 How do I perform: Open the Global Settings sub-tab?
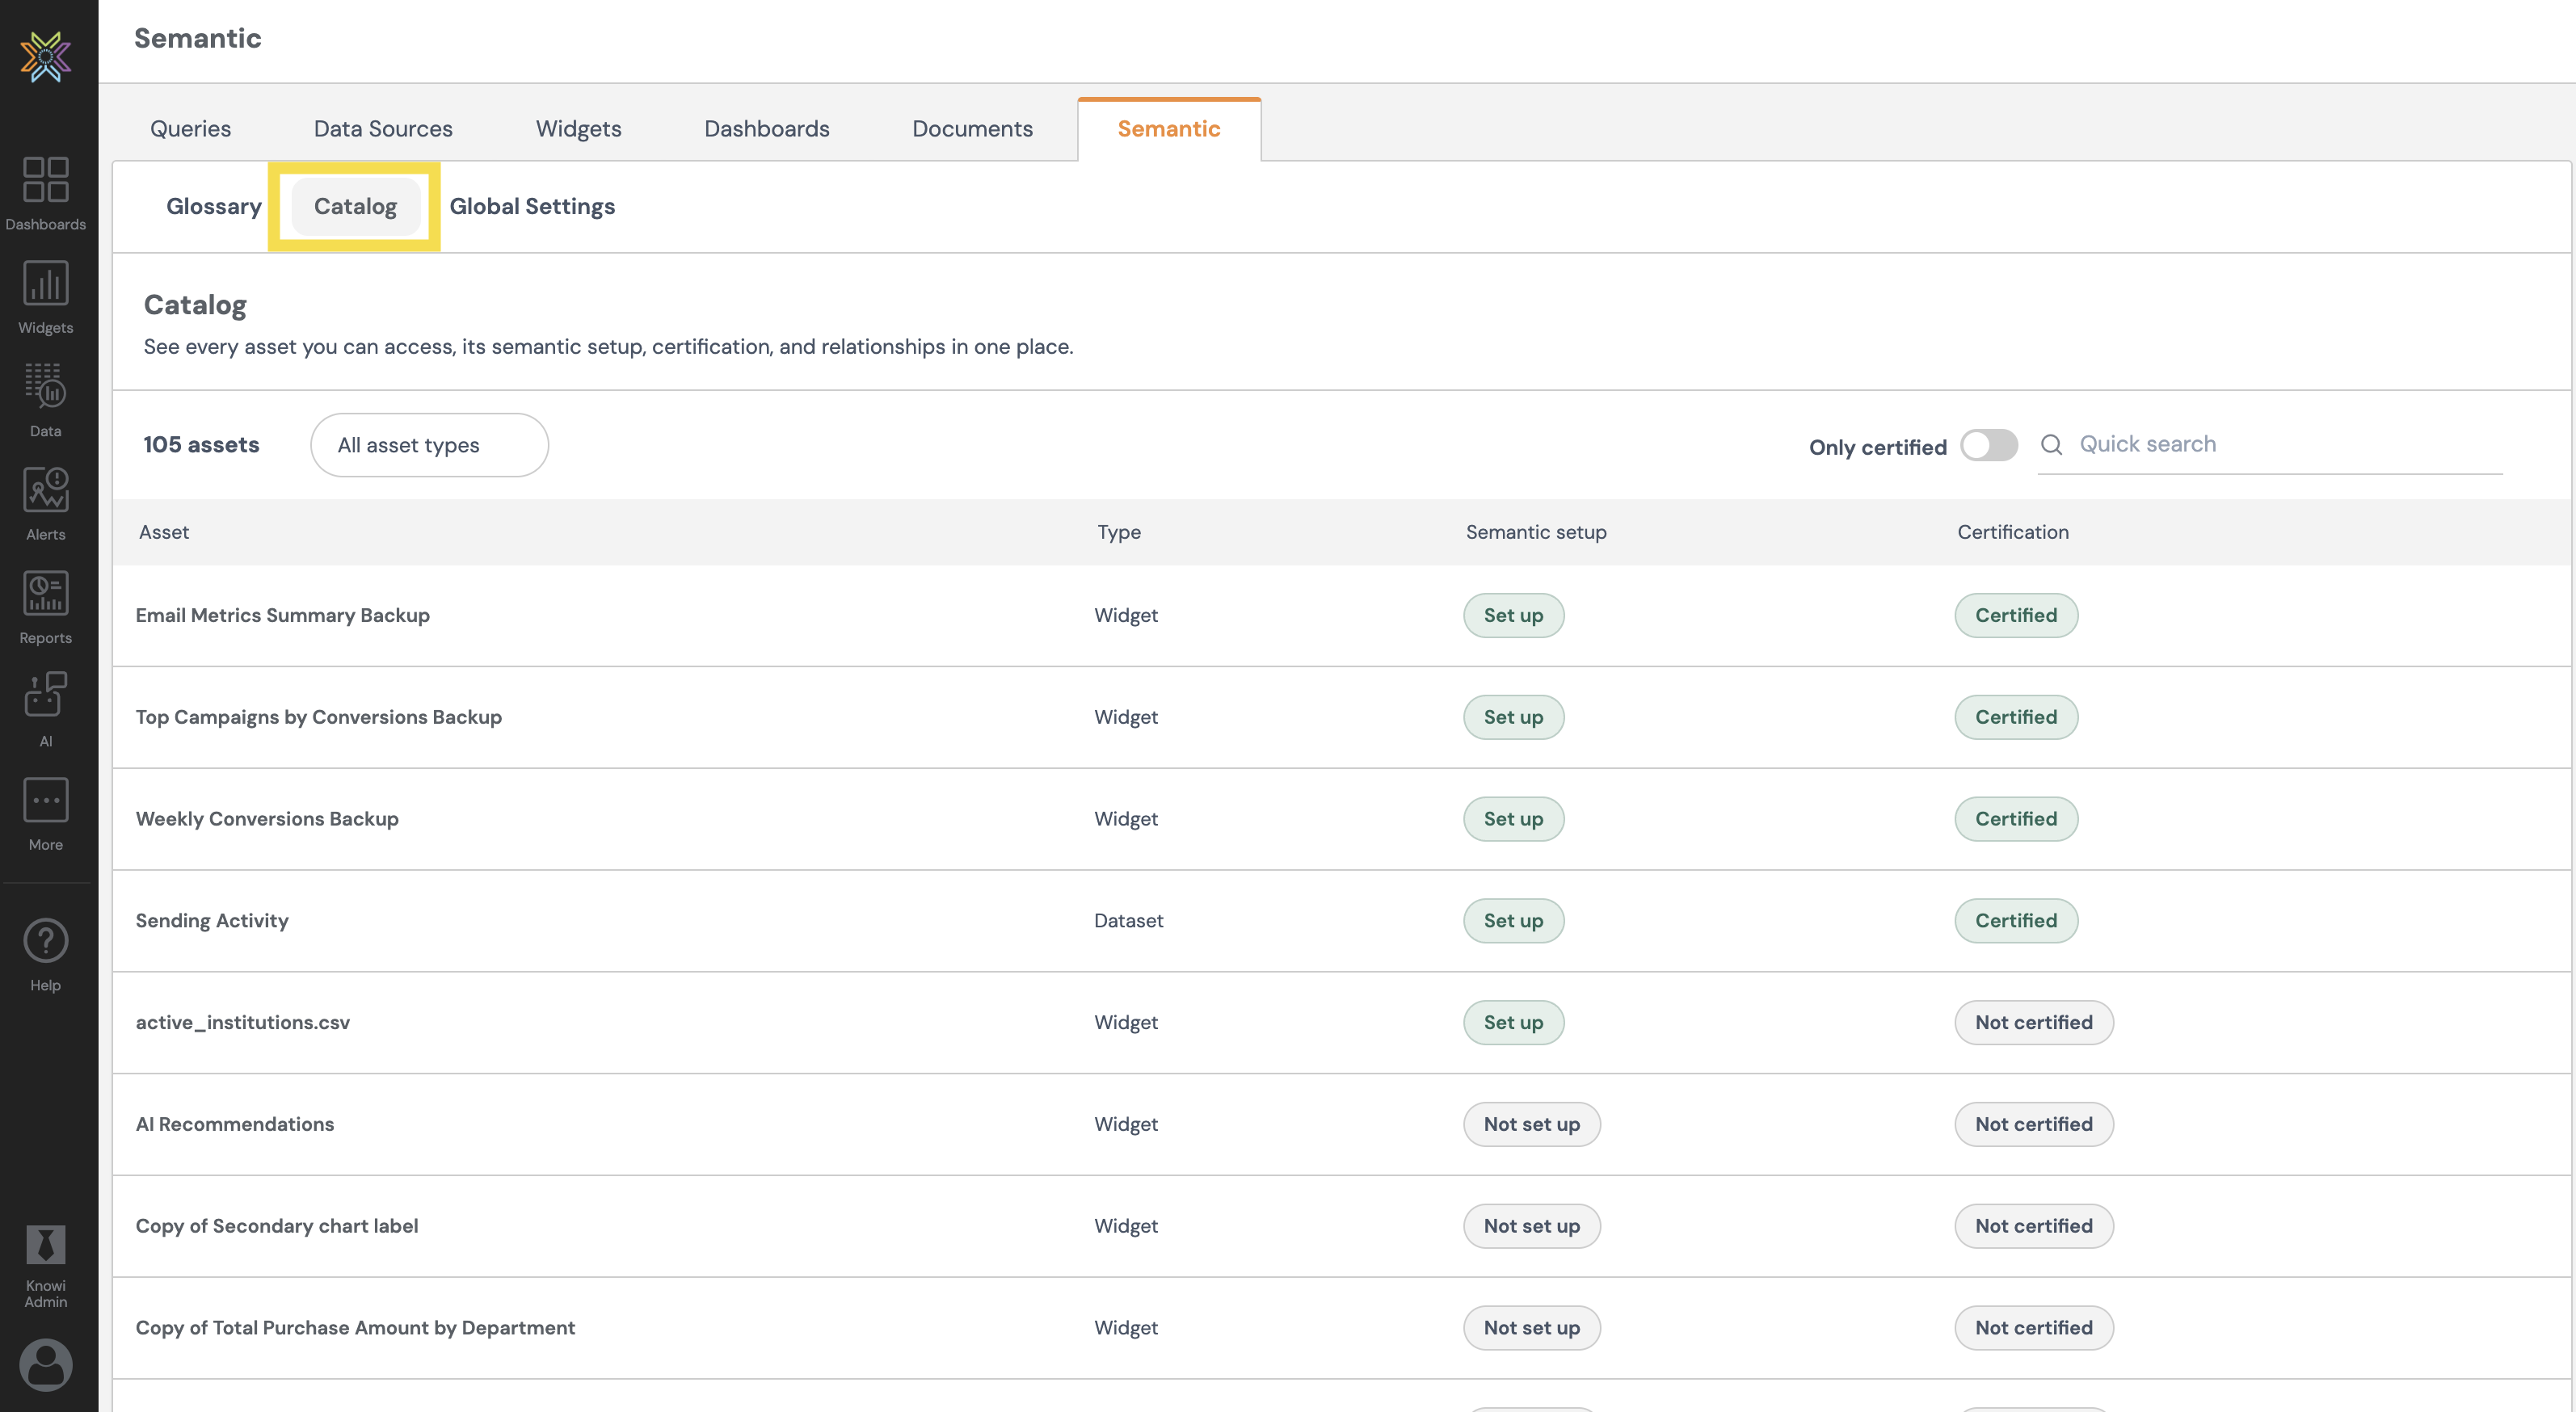click(532, 206)
